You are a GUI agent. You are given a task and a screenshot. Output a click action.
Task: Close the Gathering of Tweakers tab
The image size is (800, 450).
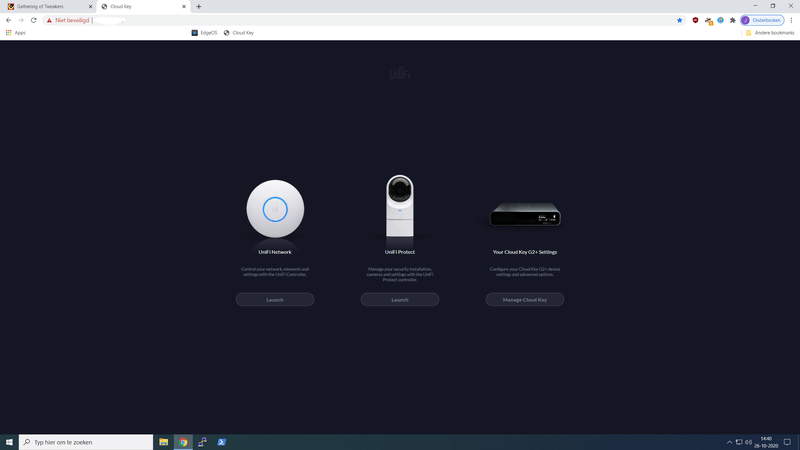90,7
